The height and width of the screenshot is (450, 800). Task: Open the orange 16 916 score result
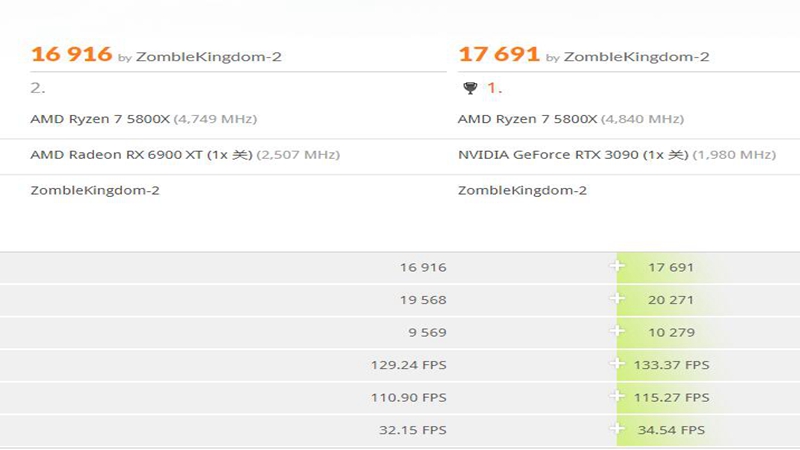71,55
